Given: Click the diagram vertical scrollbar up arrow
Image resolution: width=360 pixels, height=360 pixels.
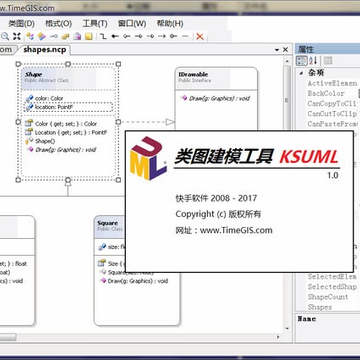Looking at the screenshot, I should 287,61.
